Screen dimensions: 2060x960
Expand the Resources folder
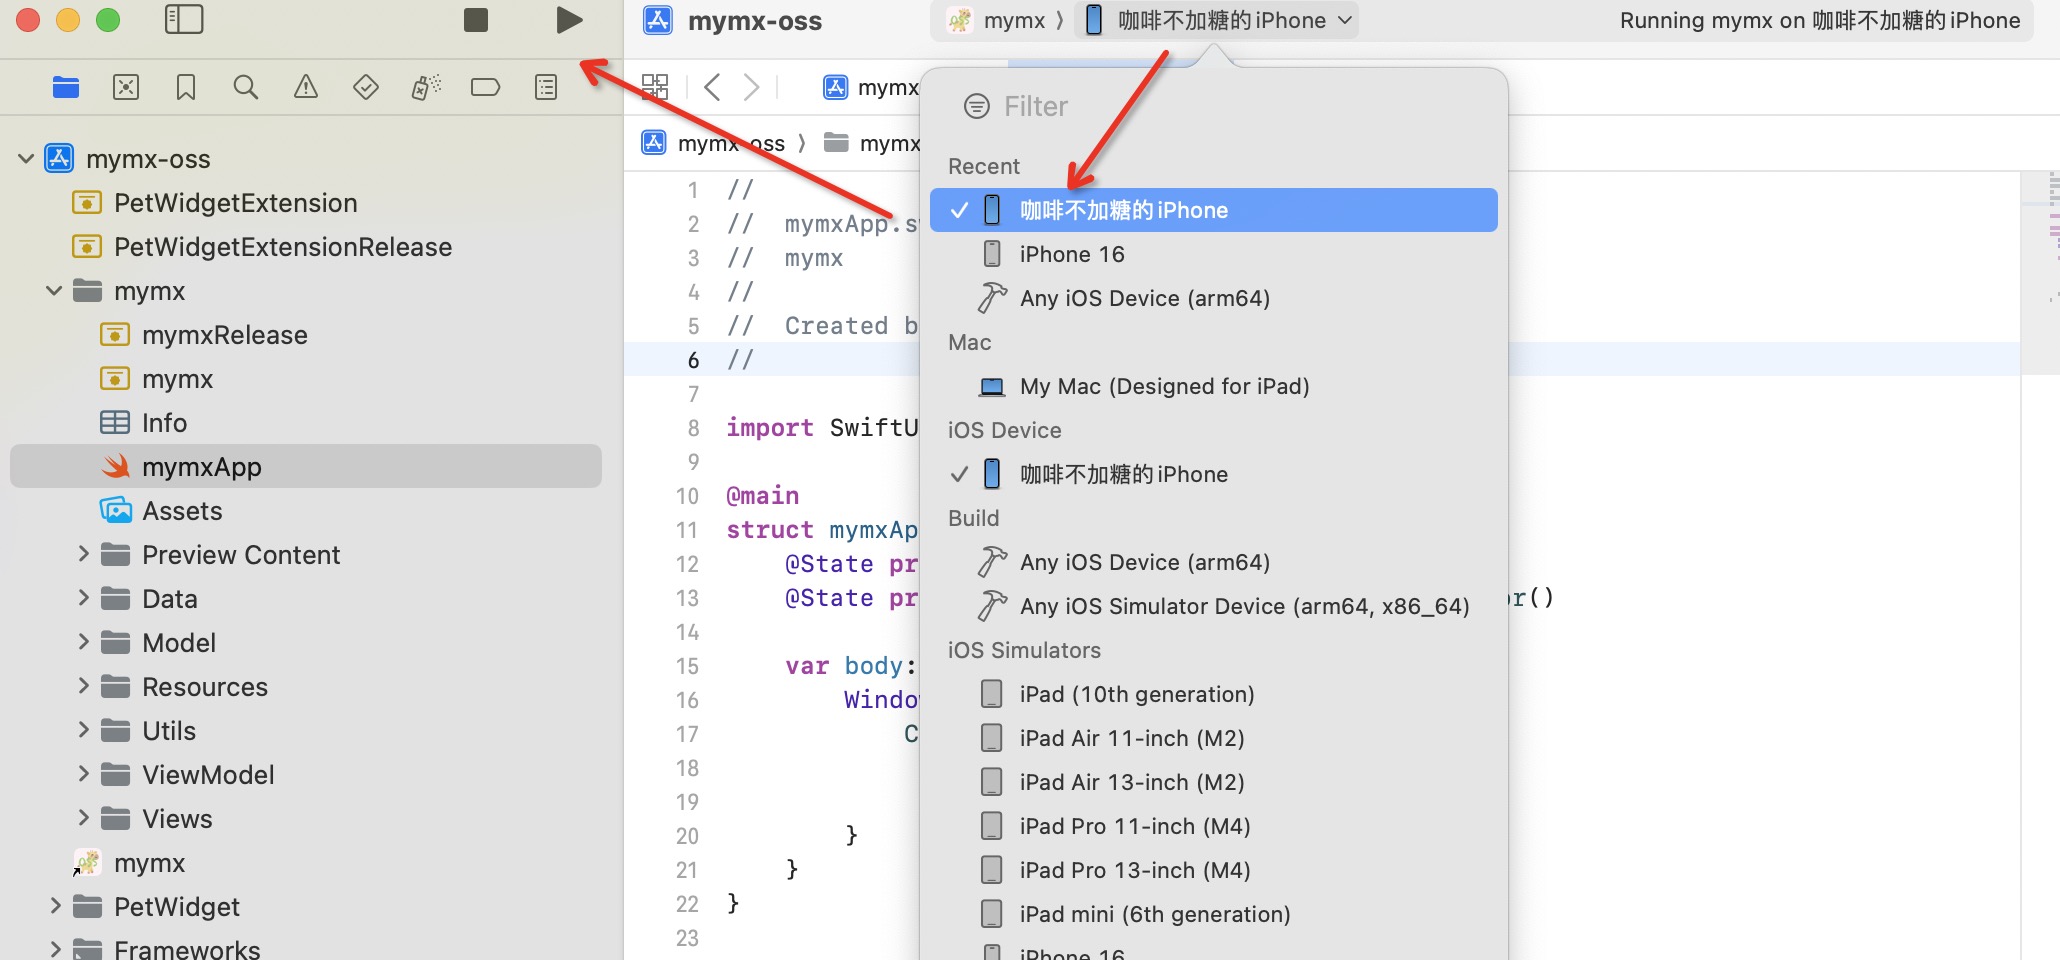[84, 686]
